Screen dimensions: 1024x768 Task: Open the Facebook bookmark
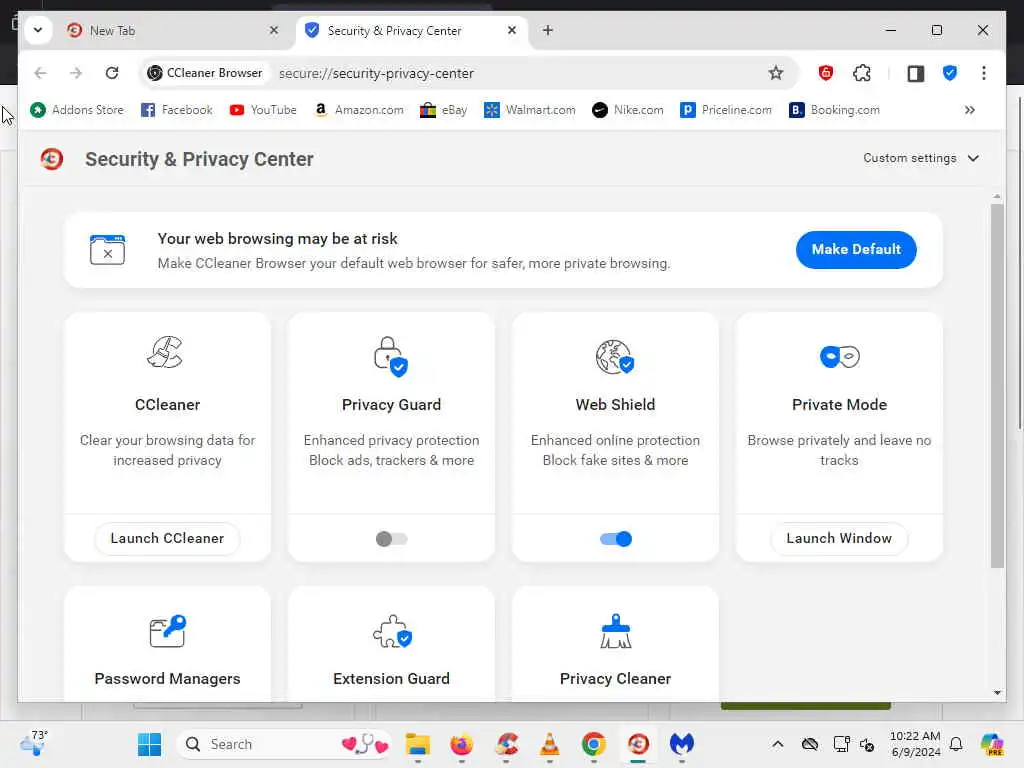pyautogui.click(x=177, y=110)
